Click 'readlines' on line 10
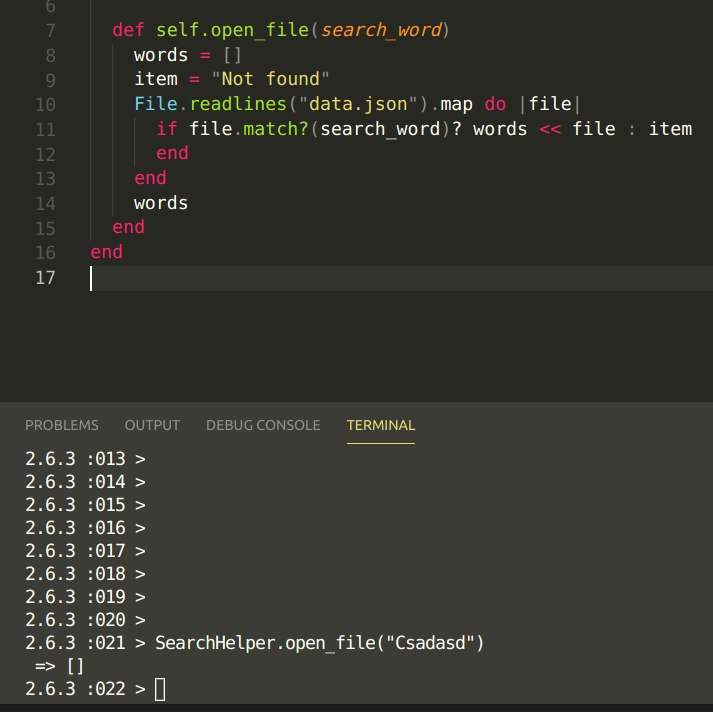The image size is (713, 712). pyautogui.click(x=238, y=104)
